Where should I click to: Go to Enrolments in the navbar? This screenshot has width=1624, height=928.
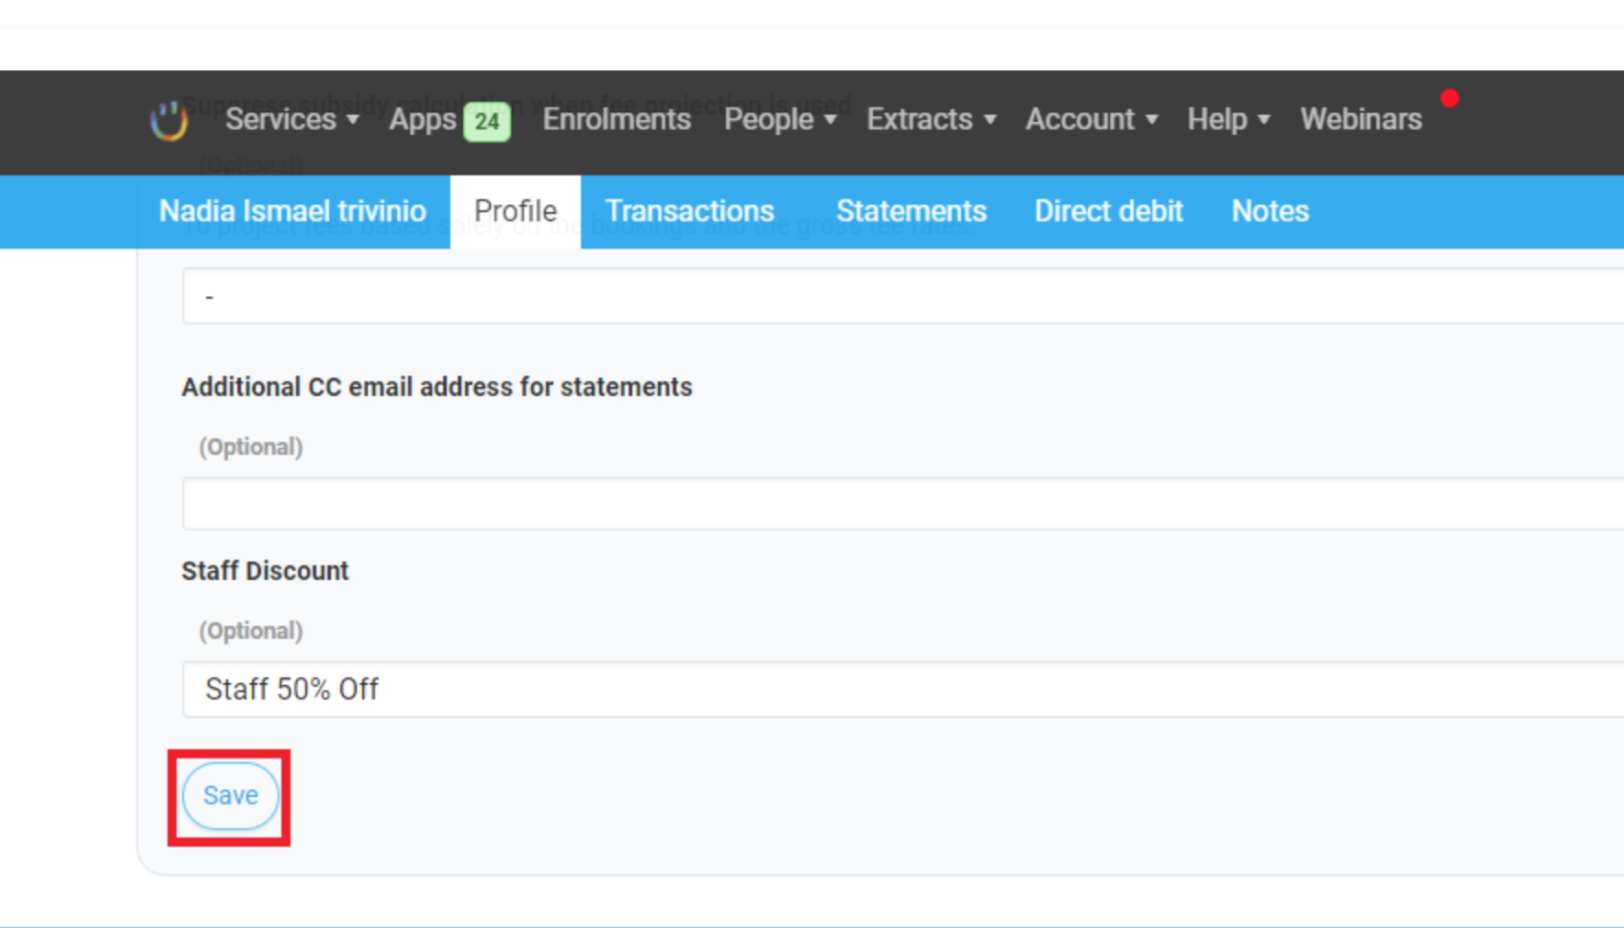(x=616, y=120)
